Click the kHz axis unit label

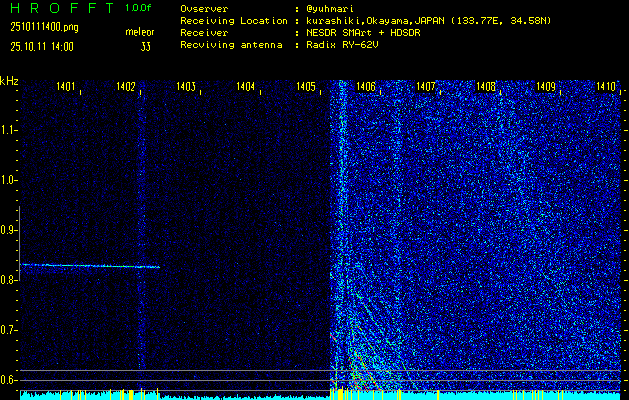9,81
